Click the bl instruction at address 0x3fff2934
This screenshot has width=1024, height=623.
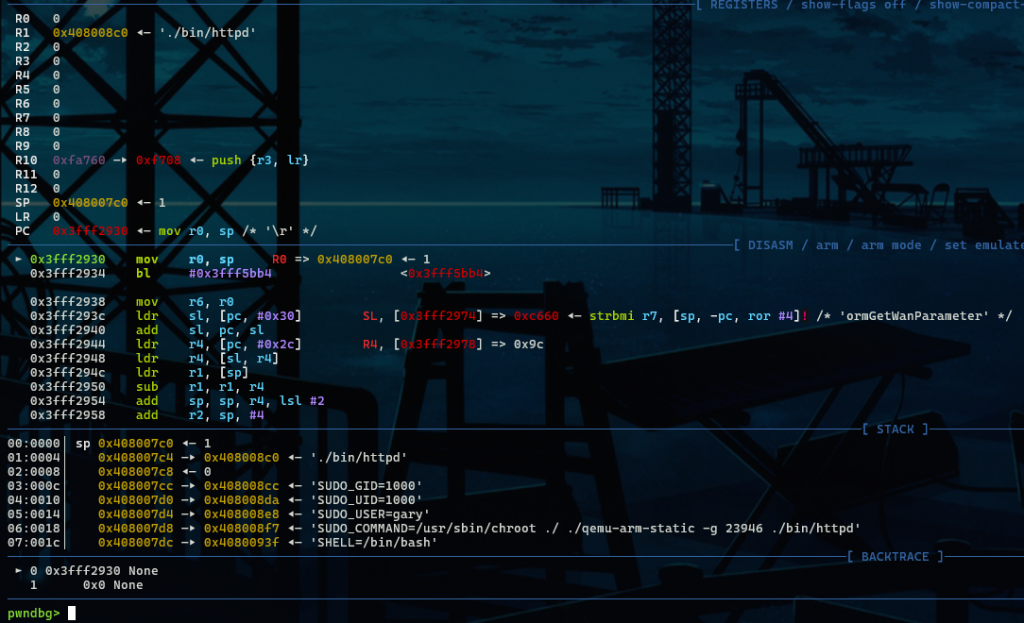click(146, 273)
